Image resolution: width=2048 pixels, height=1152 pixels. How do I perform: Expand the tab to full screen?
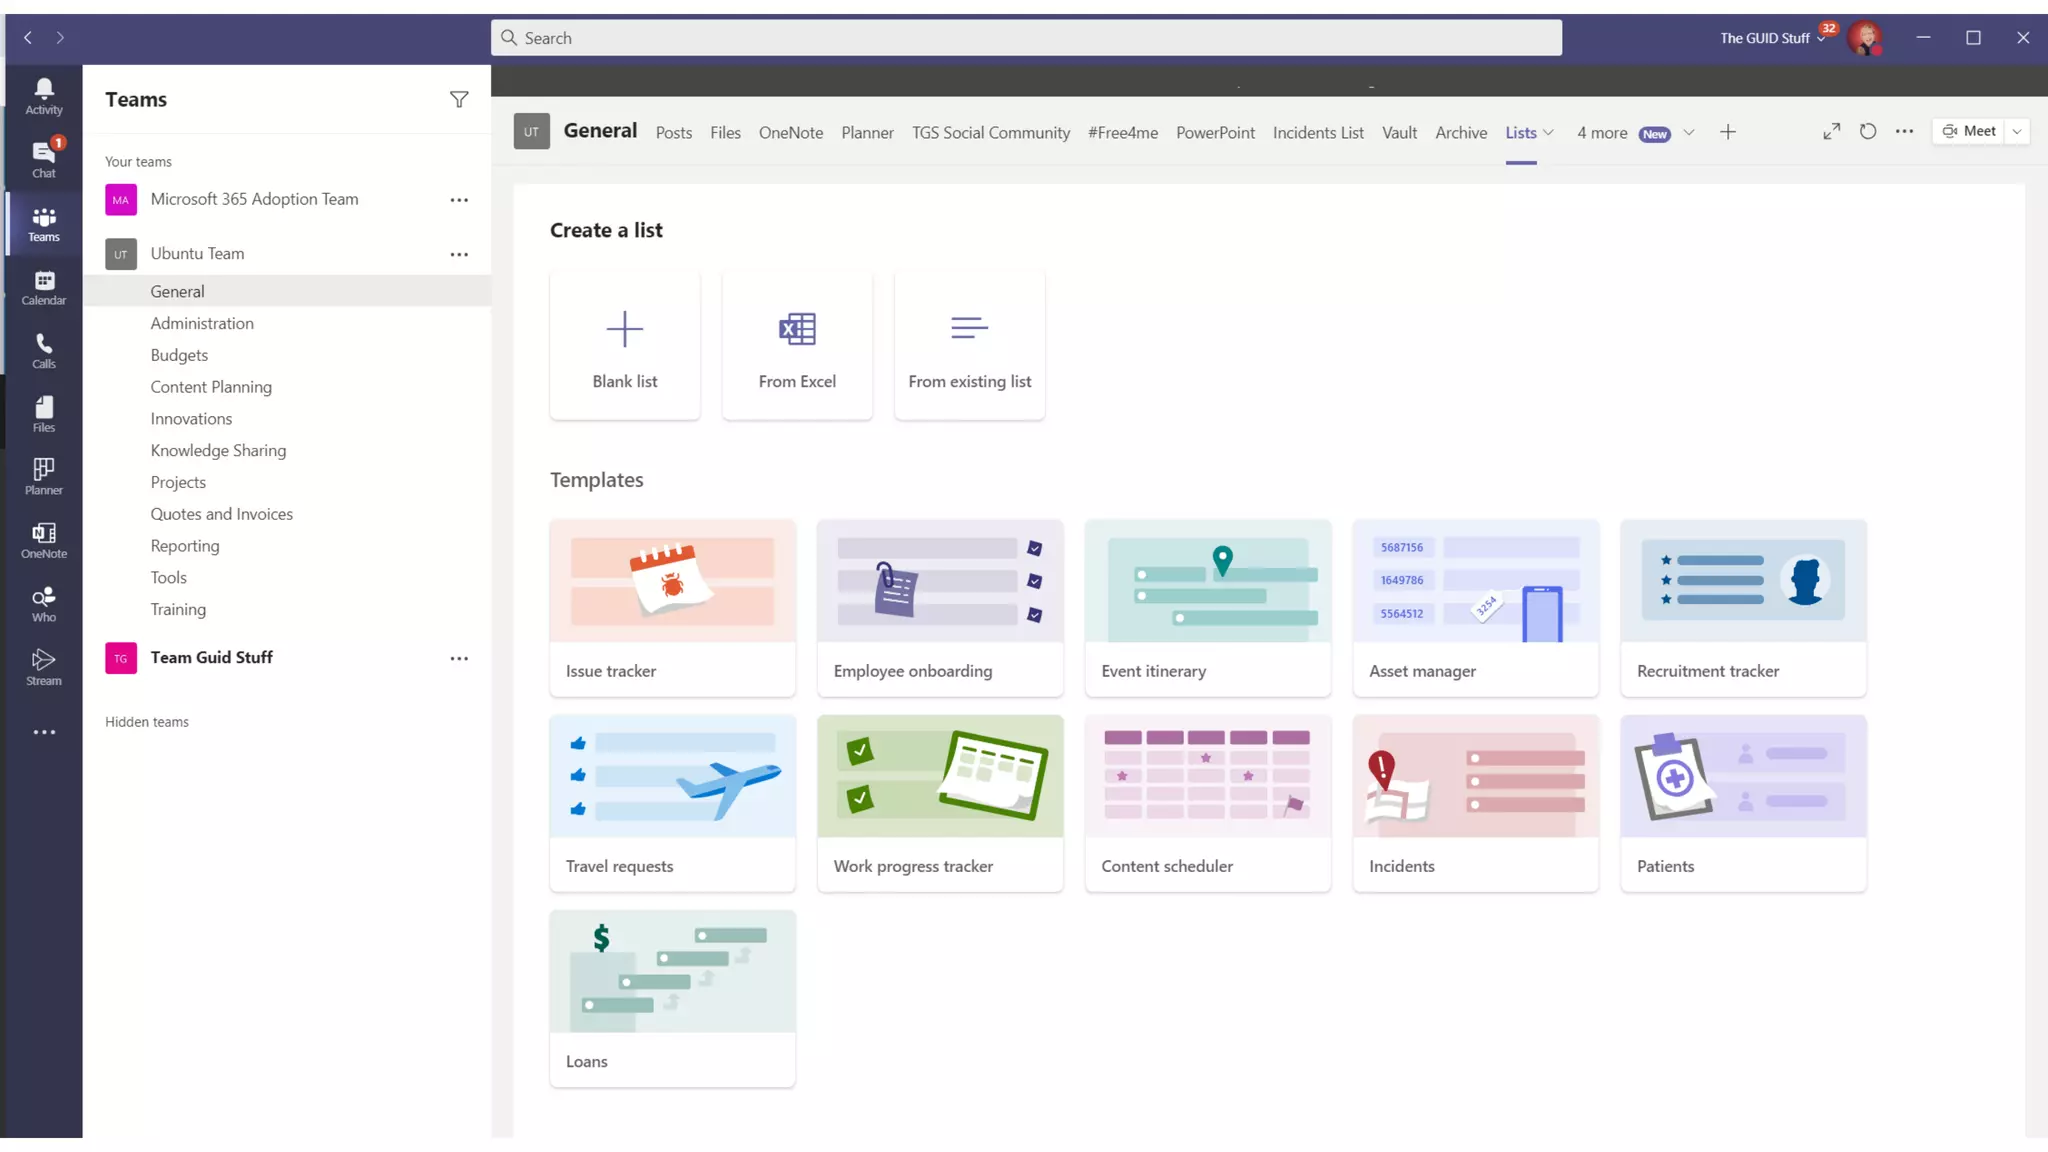[x=1831, y=131]
